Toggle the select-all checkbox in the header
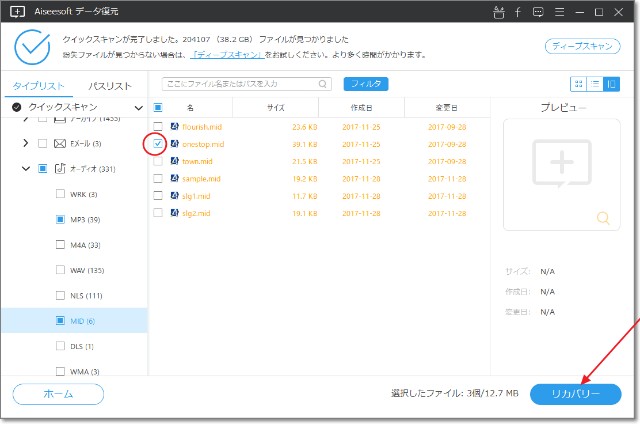 (x=158, y=107)
